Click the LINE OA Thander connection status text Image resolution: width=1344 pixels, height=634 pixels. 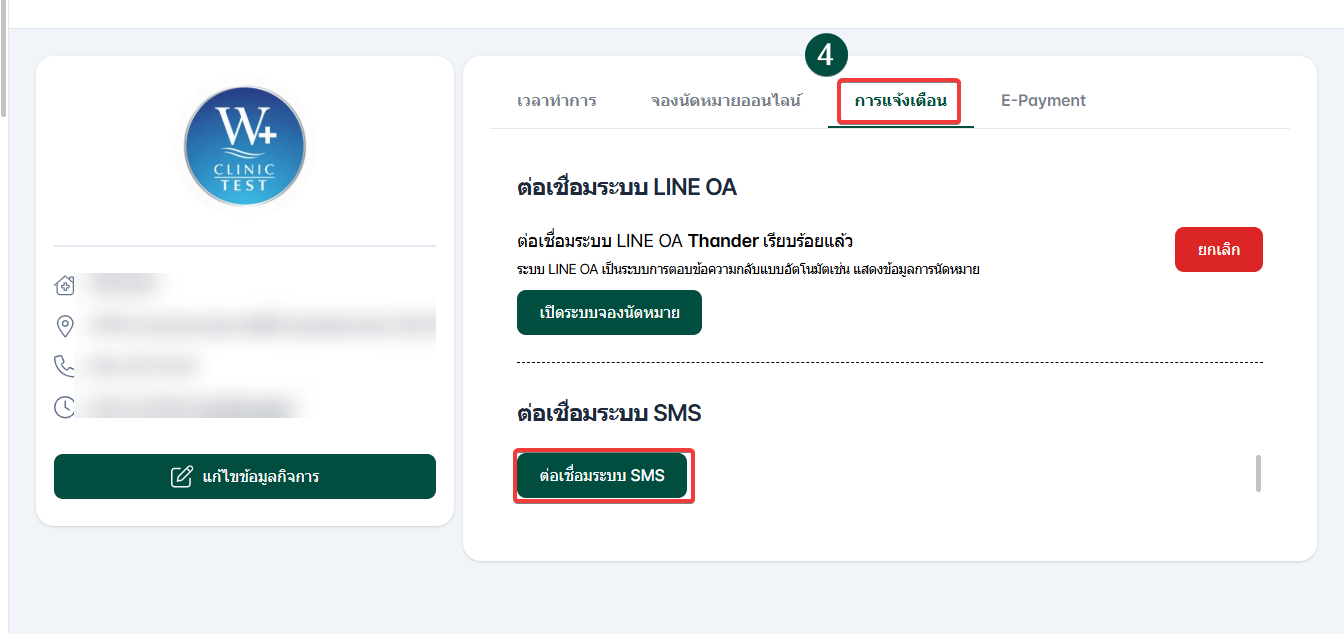pos(684,241)
